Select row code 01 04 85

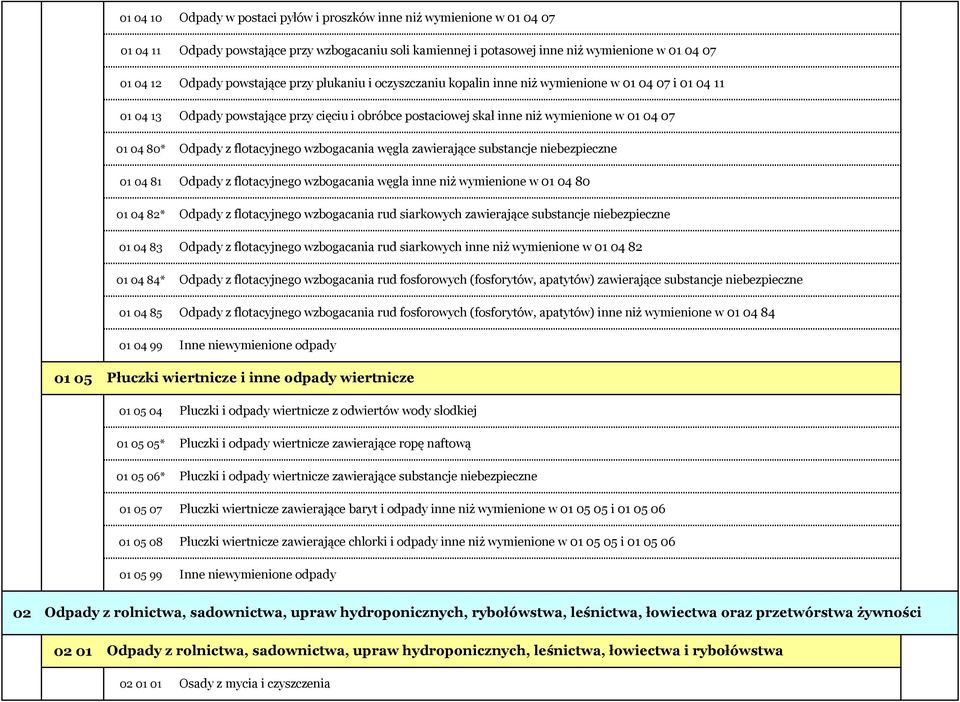tap(141, 313)
